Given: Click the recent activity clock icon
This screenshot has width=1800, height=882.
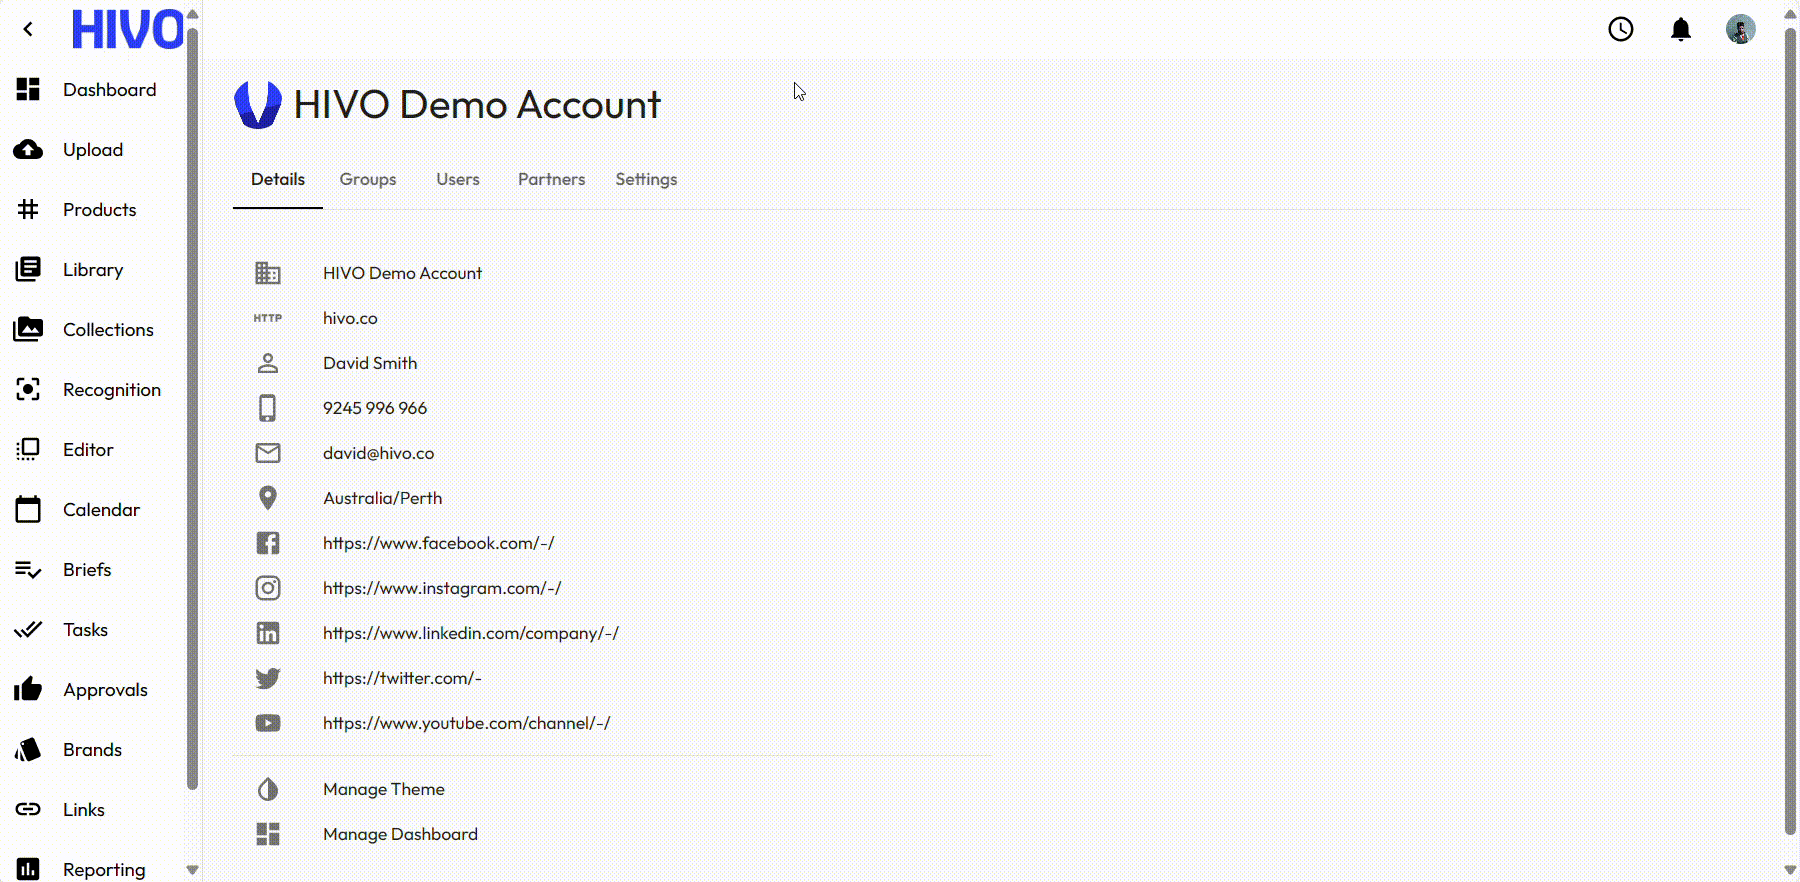Looking at the screenshot, I should [x=1621, y=30].
